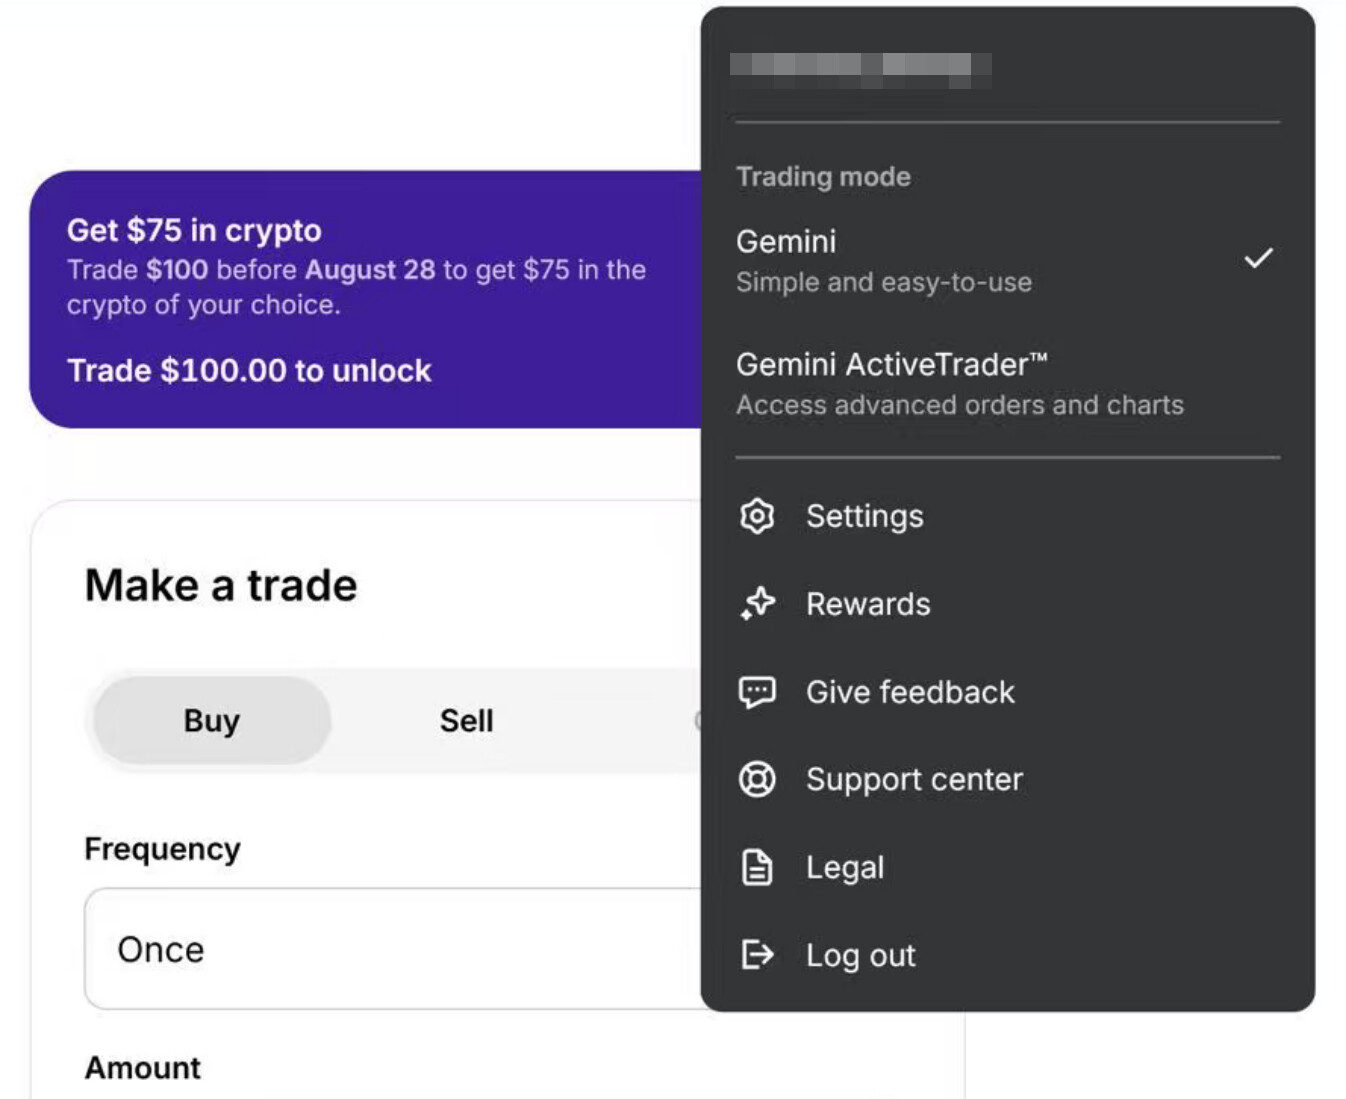The image size is (1346, 1099).
Task: Open the Settings menu entry
Action: click(x=864, y=516)
